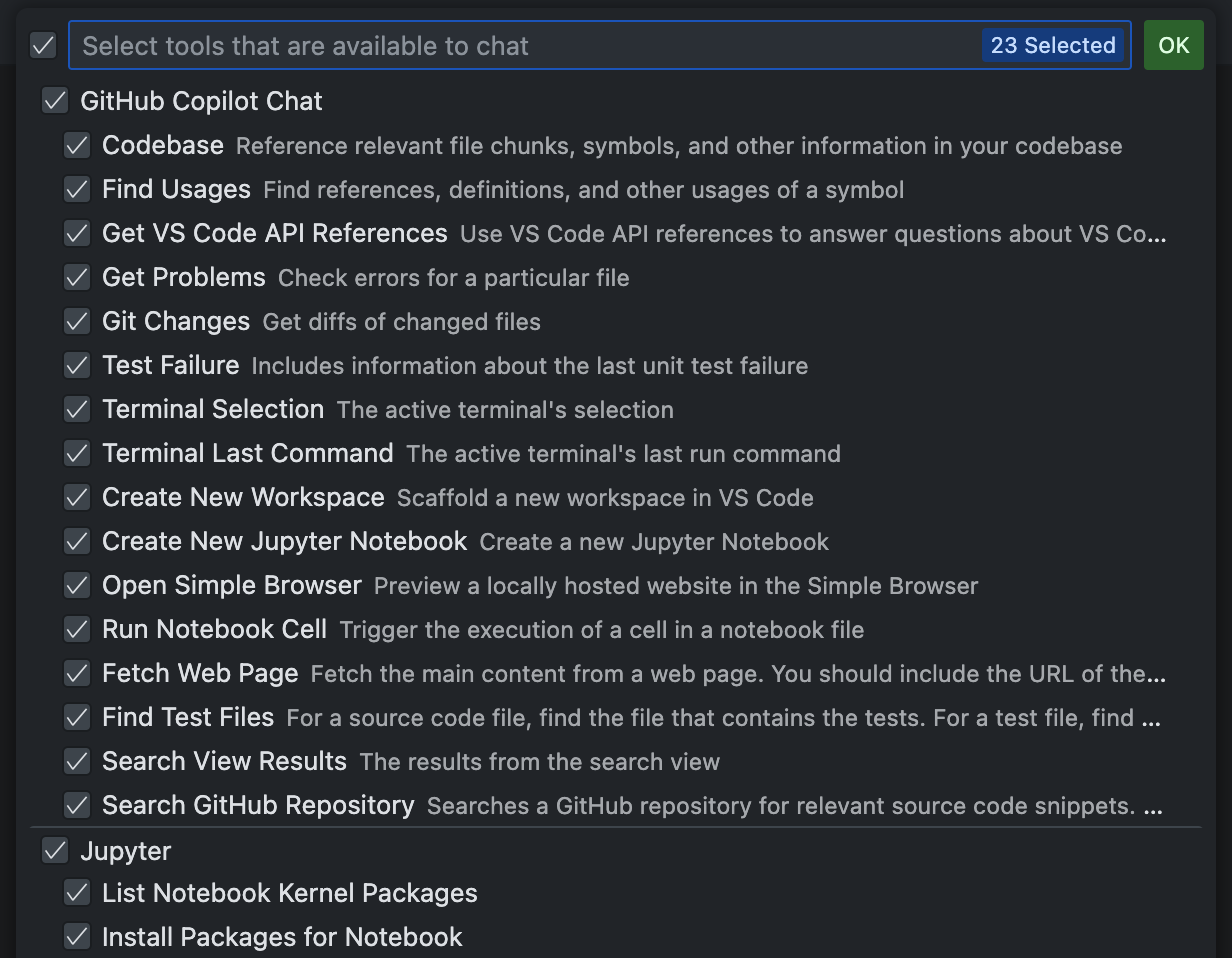Click the 'Find Usages' label
Image resolution: width=1232 pixels, height=958 pixels.
[x=176, y=189]
